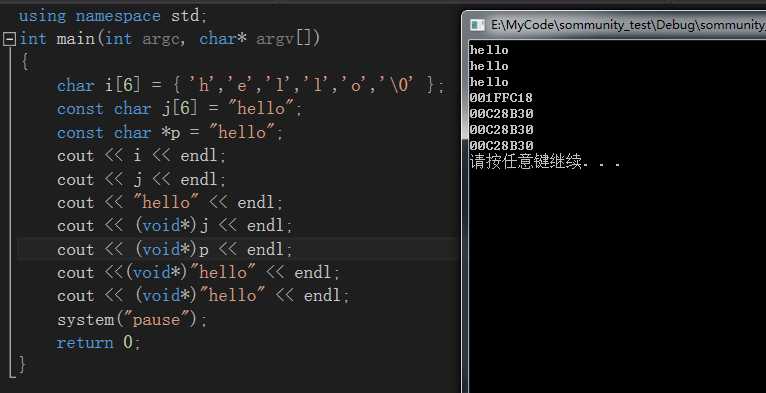This screenshot has height=393, width=766.
Task: Click the 'cout << (void*)j << endl;' line
Action: (x=175, y=226)
